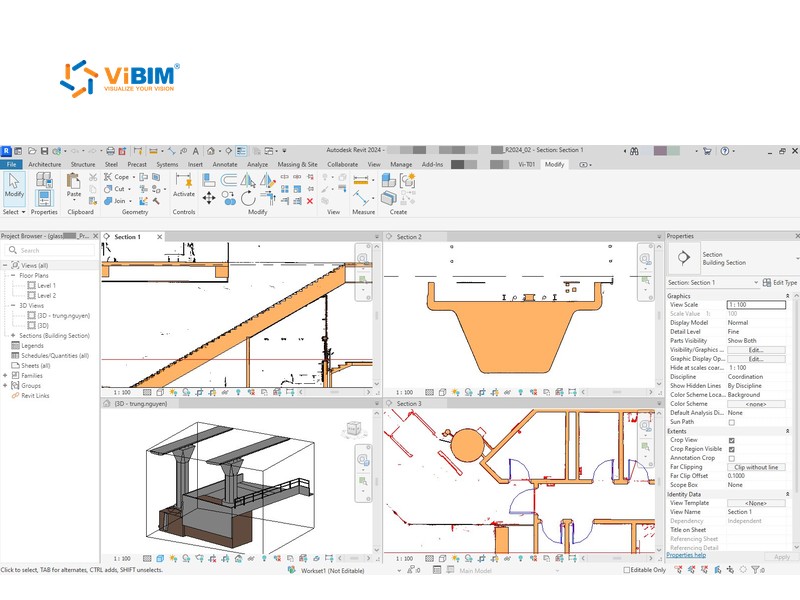800x600 pixels.
Task: Click the Properties palette ribbon icon
Action: pyautogui.click(x=44, y=197)
